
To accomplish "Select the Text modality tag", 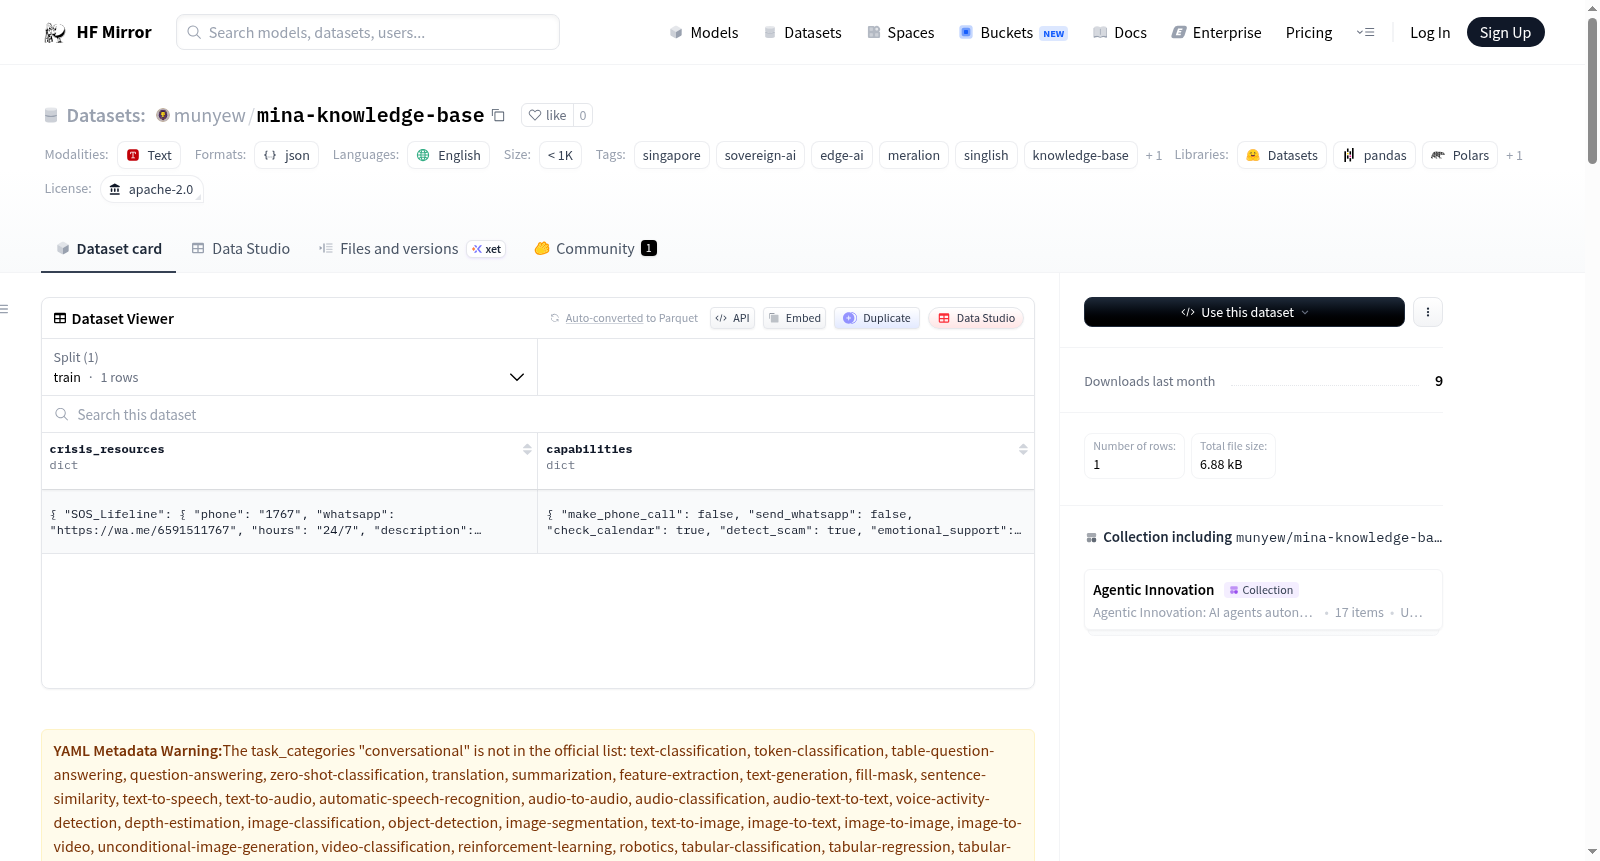I will 149,155.
